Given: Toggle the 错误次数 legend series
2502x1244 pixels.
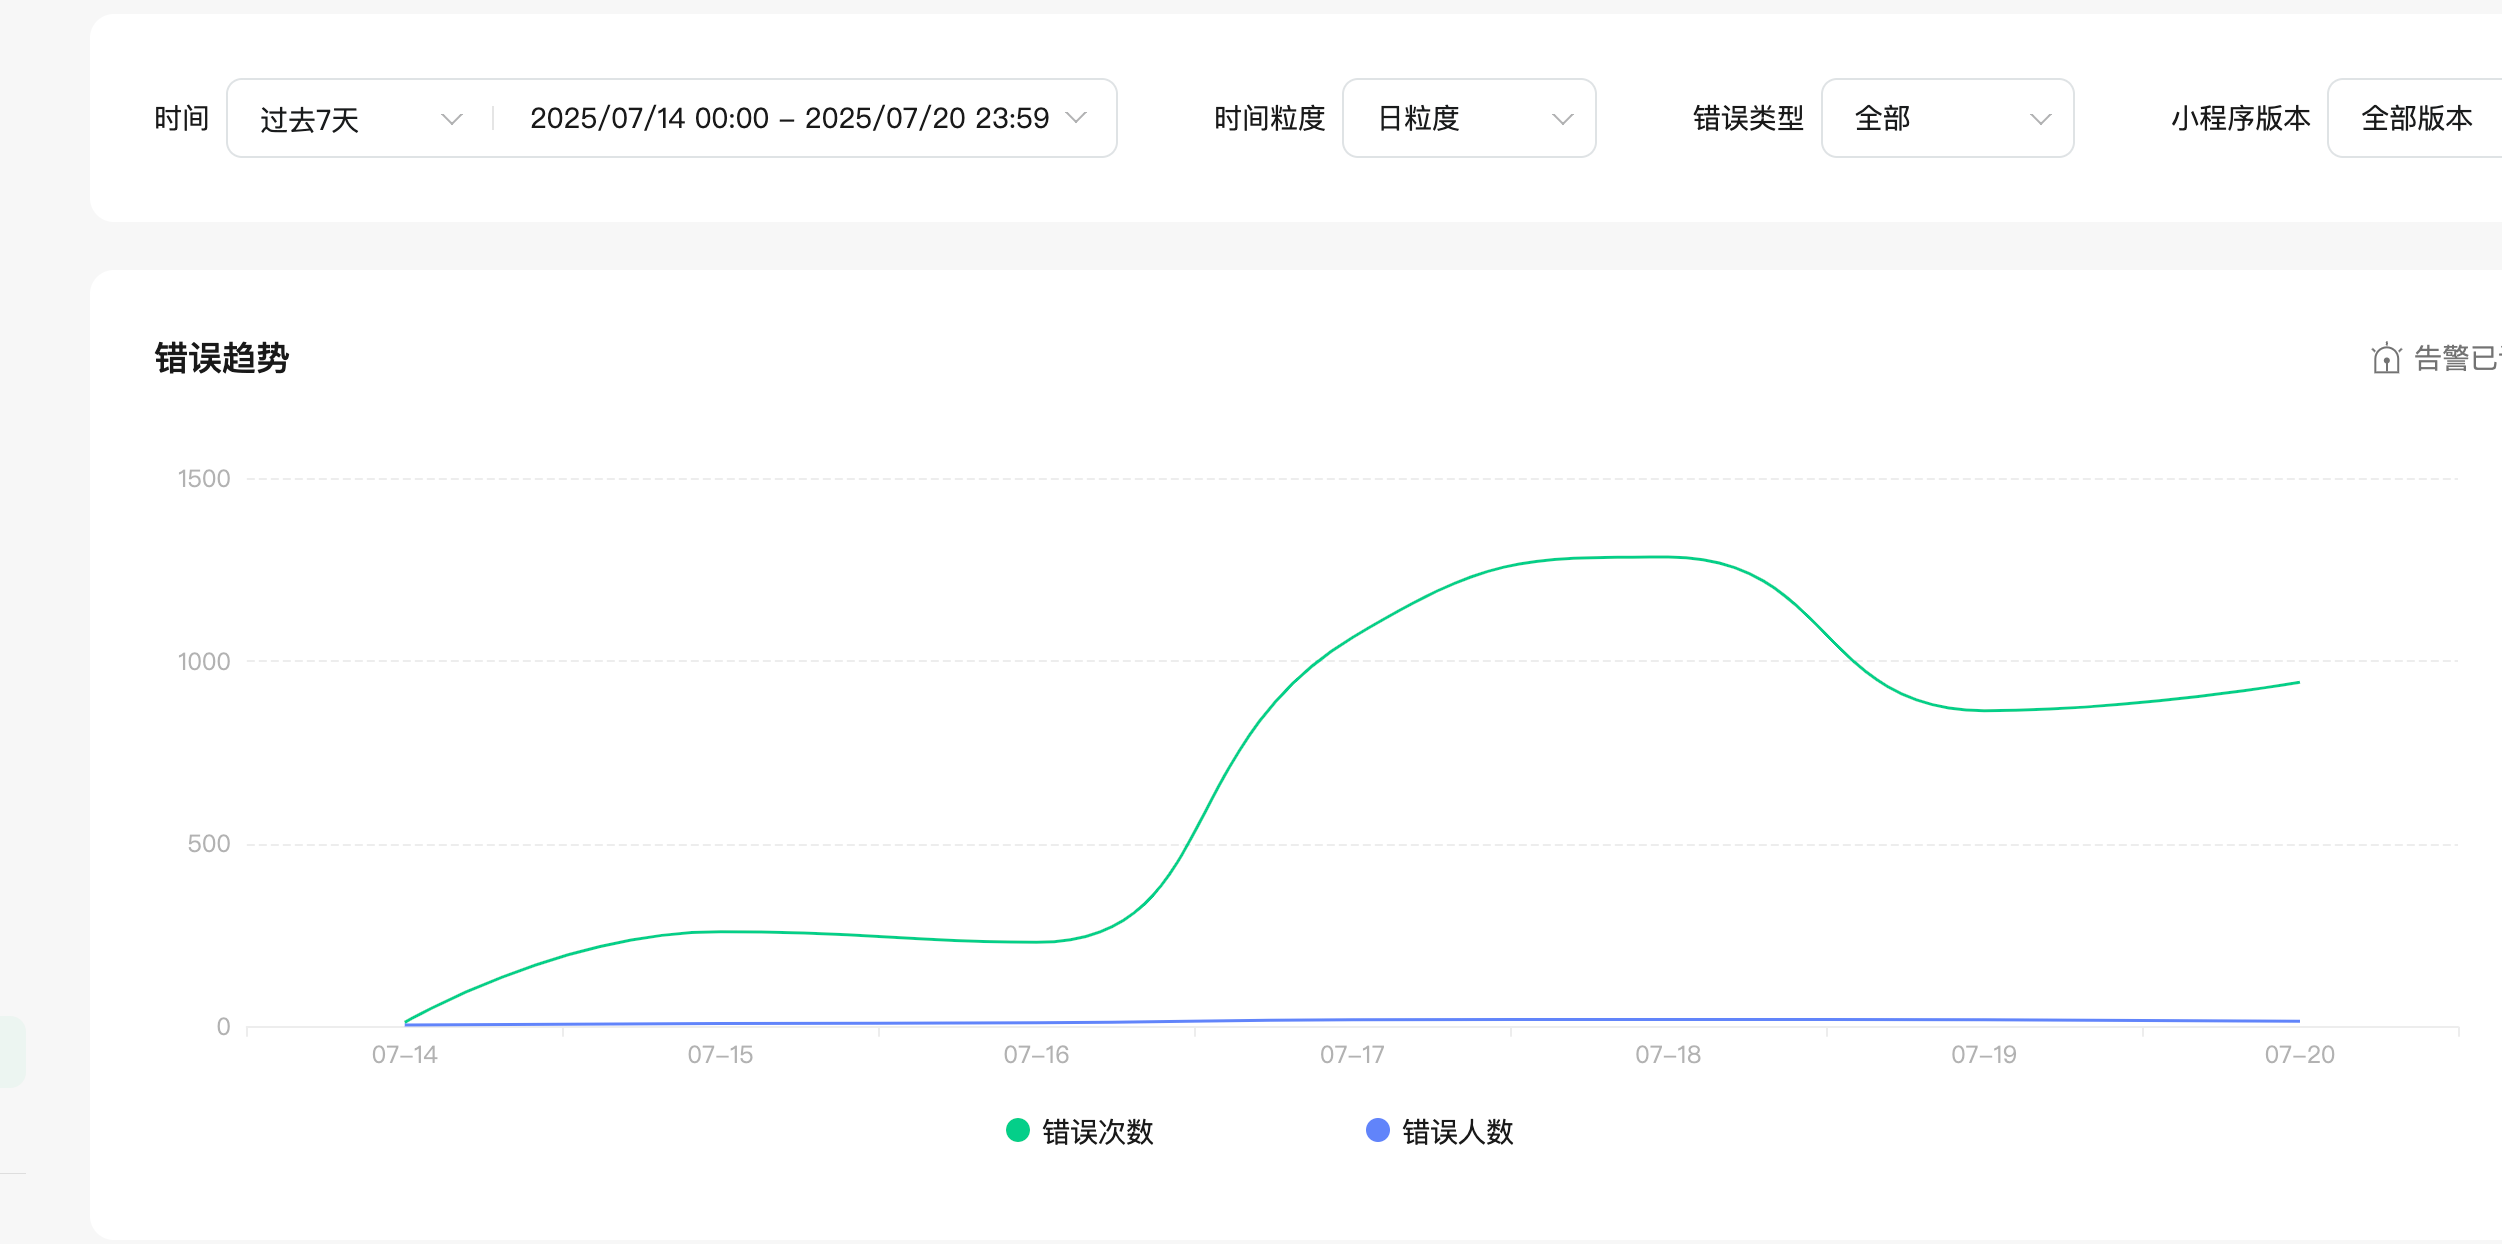Looking at the screenshot, I should pos(1097,1131).
